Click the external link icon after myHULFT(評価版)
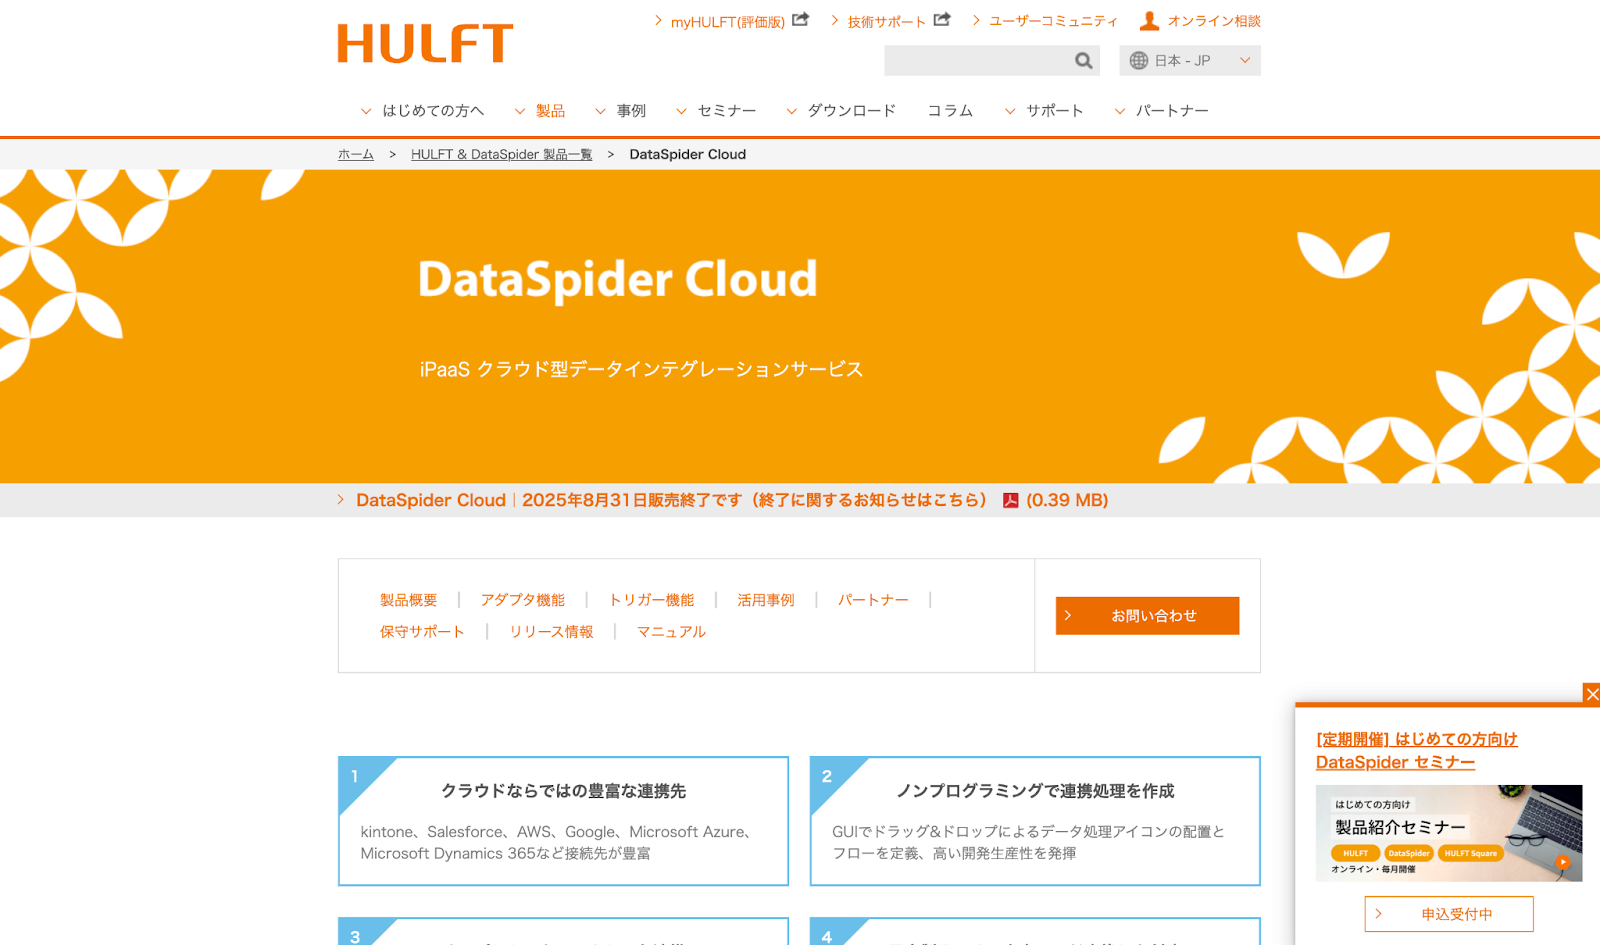The image size is (1600, 945). pyautogui.click(x=801, y=19)
